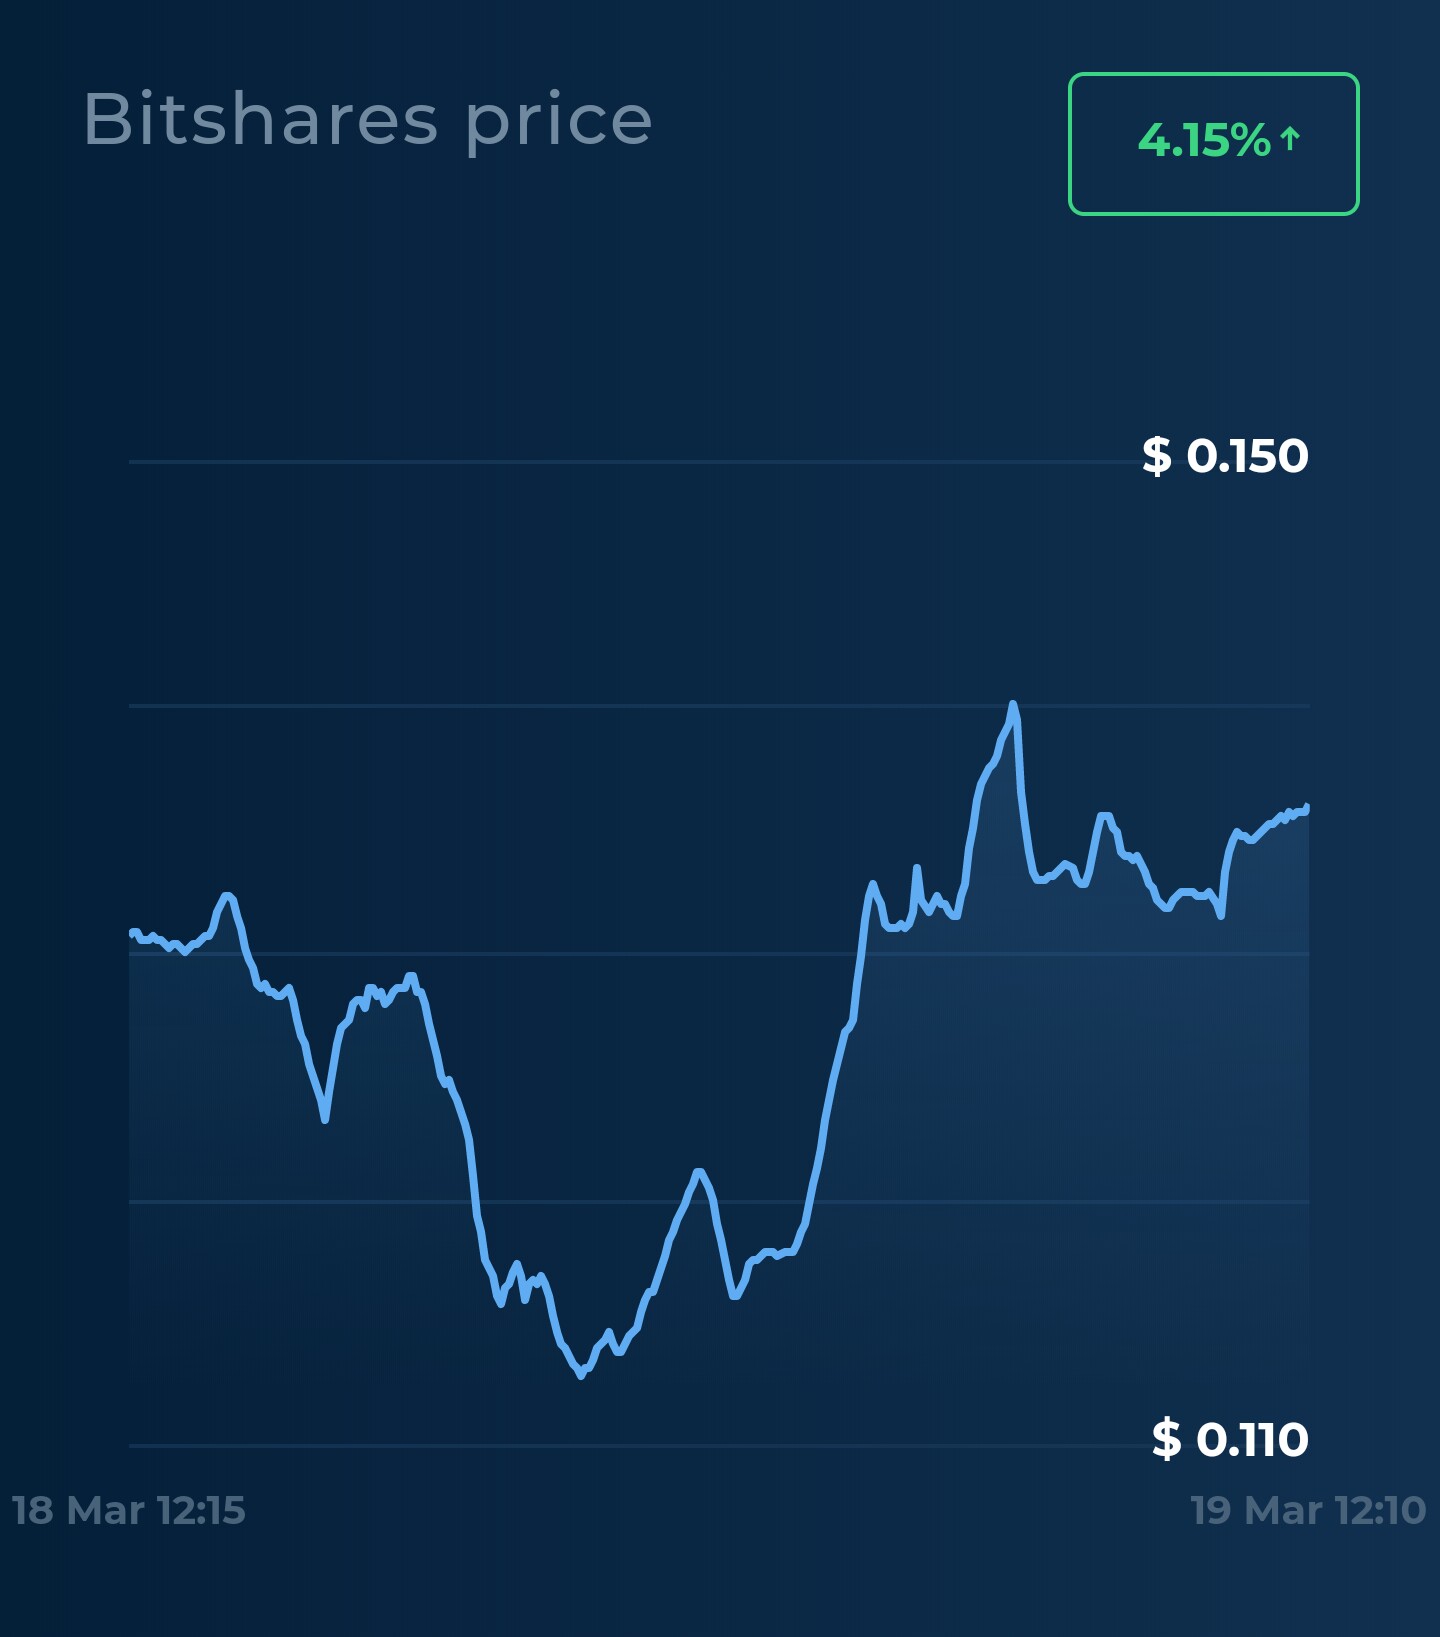The width and height of the screenshot is (1440, 1637).
Task: Click the "18 Mar 12:15" start date
Action: [128, 1510]
